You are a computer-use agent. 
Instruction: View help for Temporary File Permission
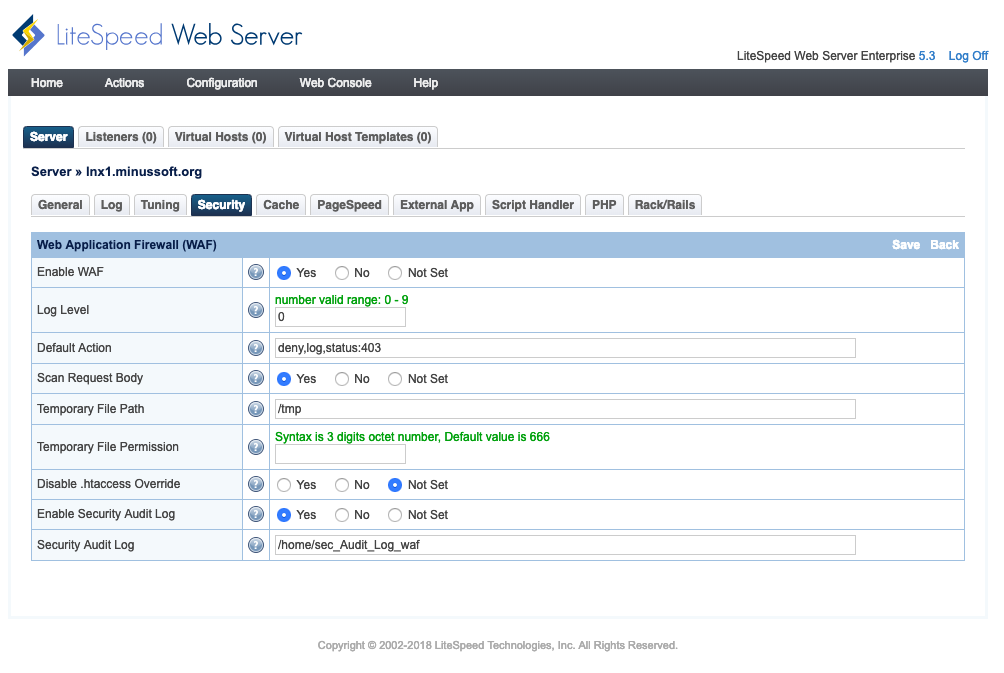[255, 447]
